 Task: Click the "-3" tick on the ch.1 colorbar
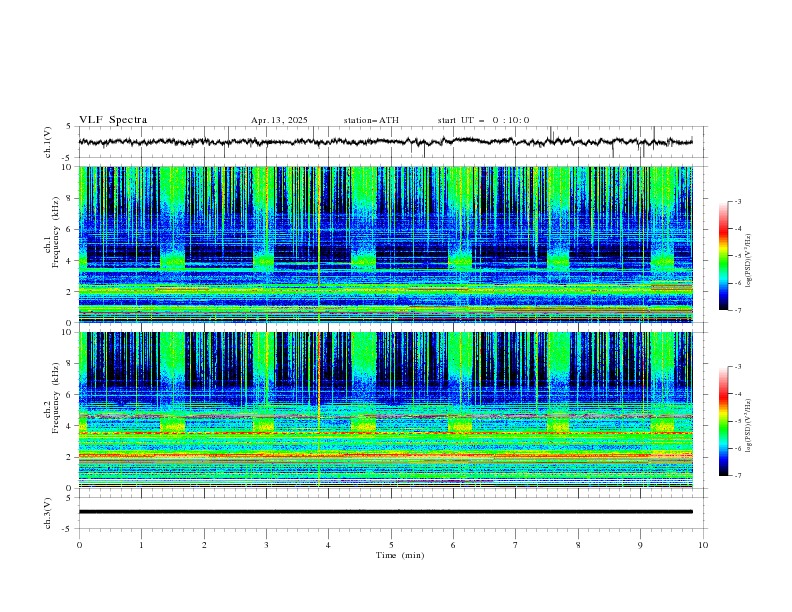(x=738, y=201)
